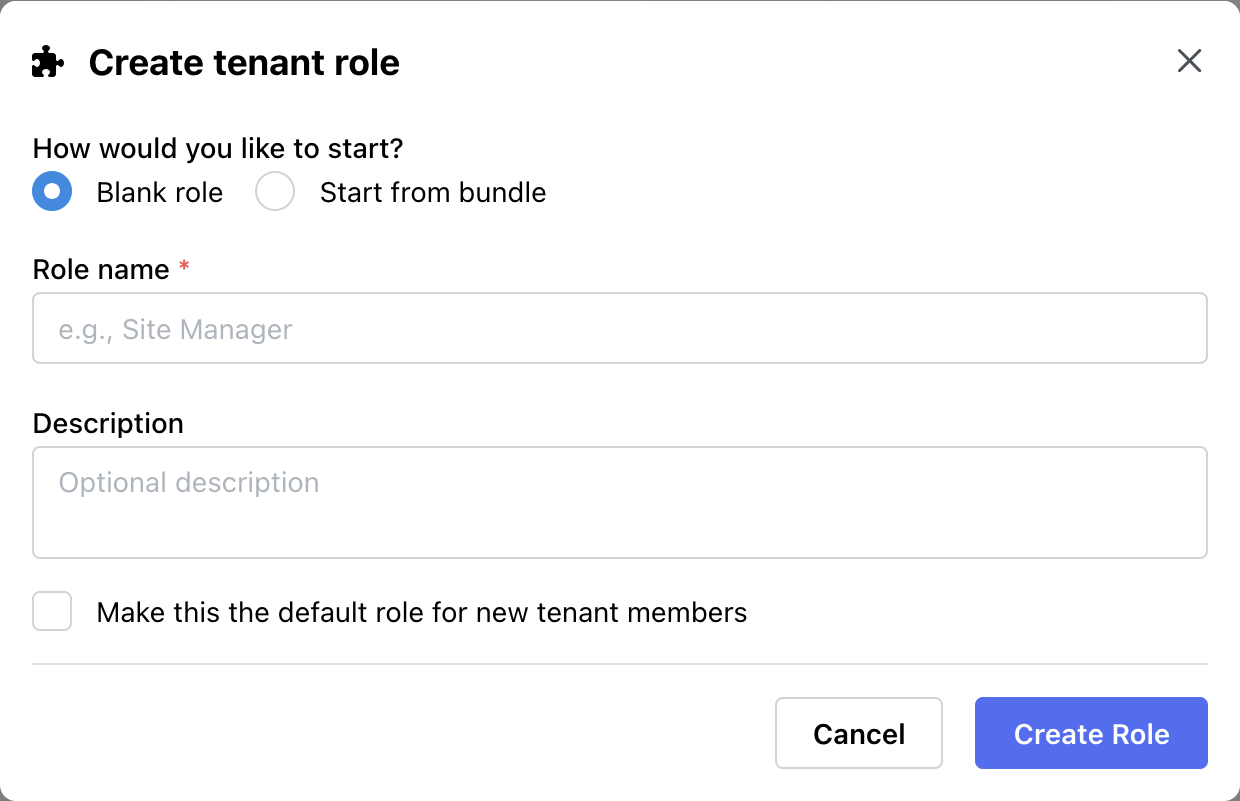Focus the Role name input field

tap(620, 328)
